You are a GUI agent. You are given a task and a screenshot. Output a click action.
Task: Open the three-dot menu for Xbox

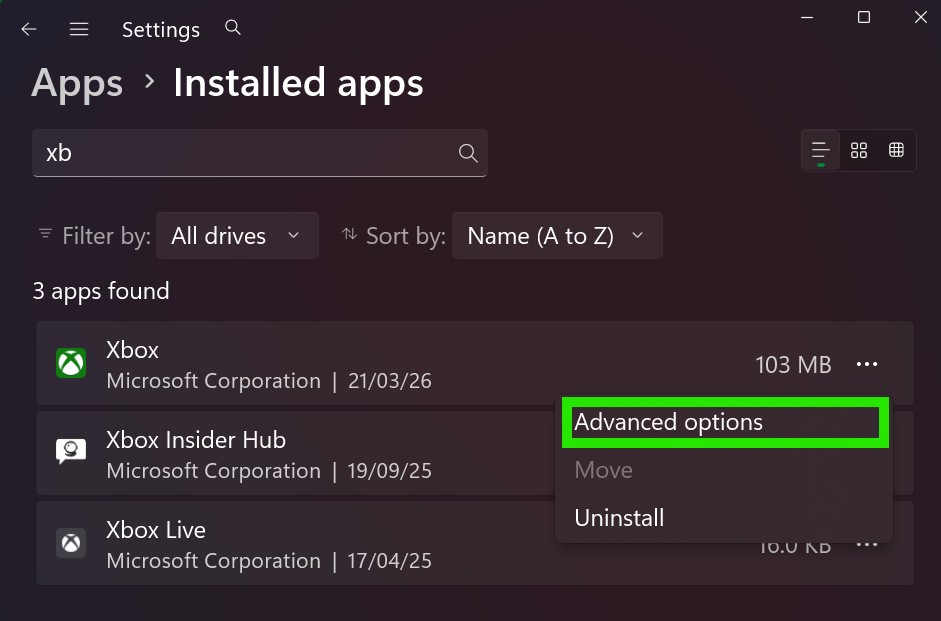[x=866, y=365]
